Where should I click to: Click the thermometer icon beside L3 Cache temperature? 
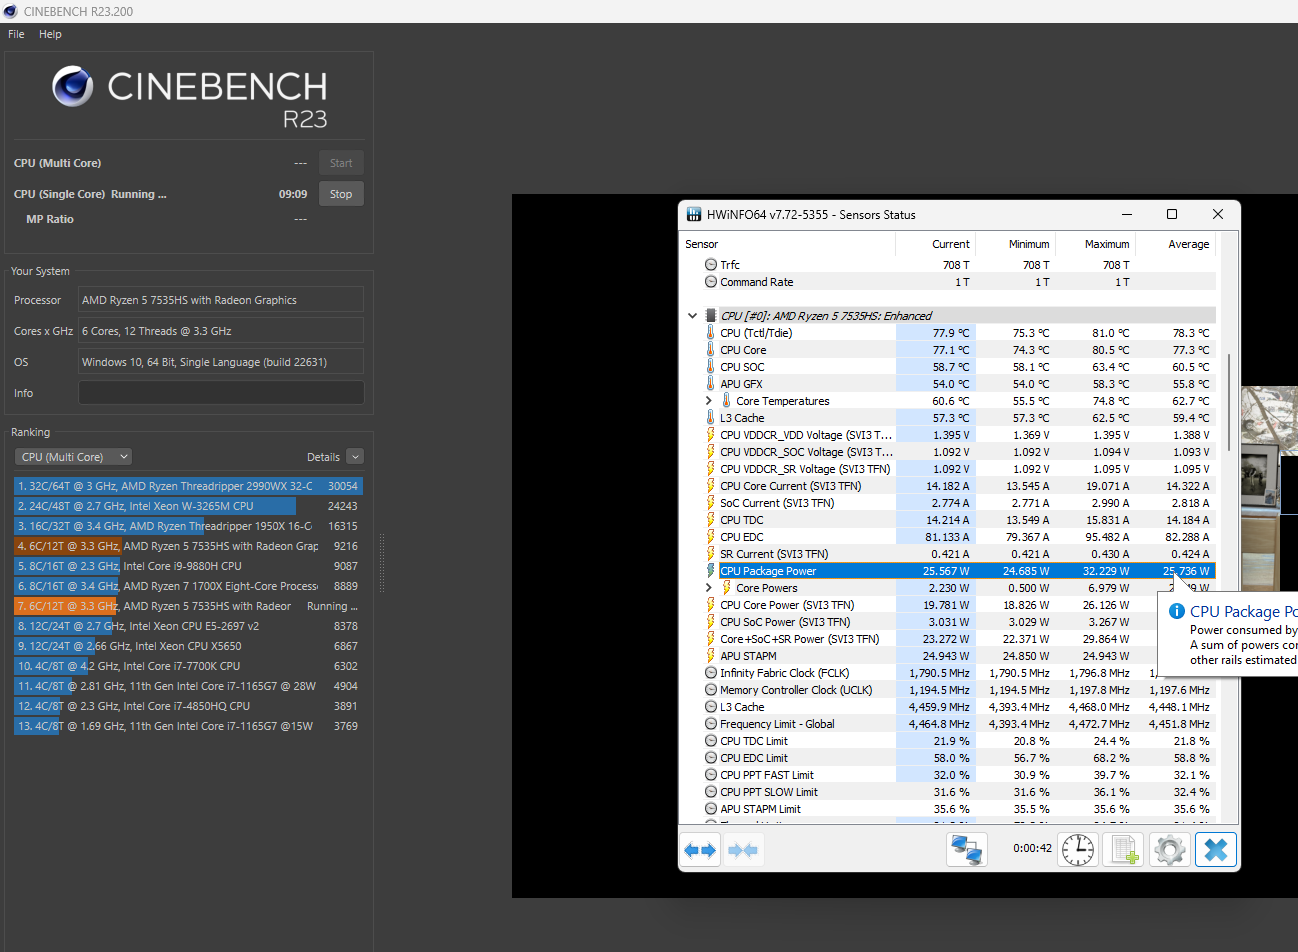click(711, 418)
